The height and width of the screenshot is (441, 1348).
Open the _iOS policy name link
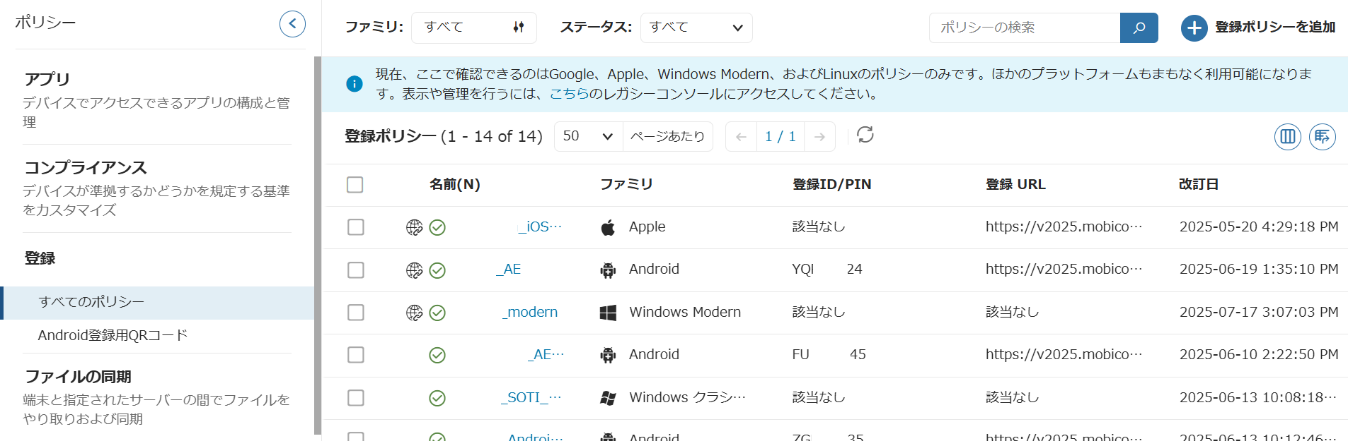point(540,227)
